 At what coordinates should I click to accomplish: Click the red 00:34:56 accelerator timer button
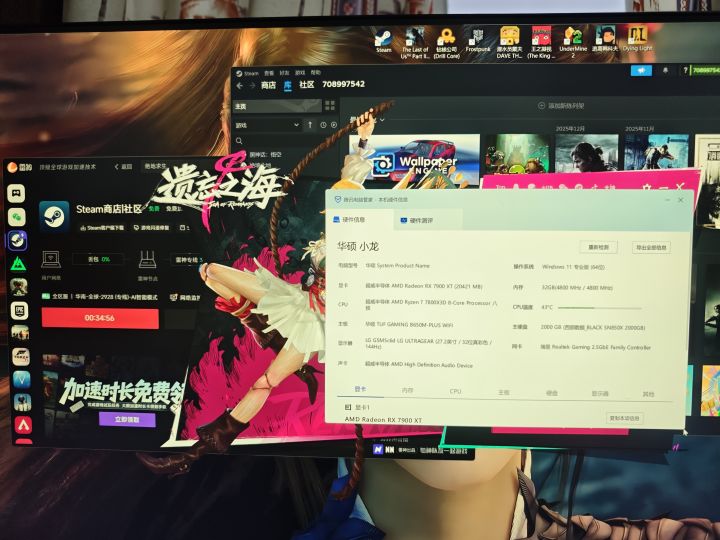(x=100, y=318)
